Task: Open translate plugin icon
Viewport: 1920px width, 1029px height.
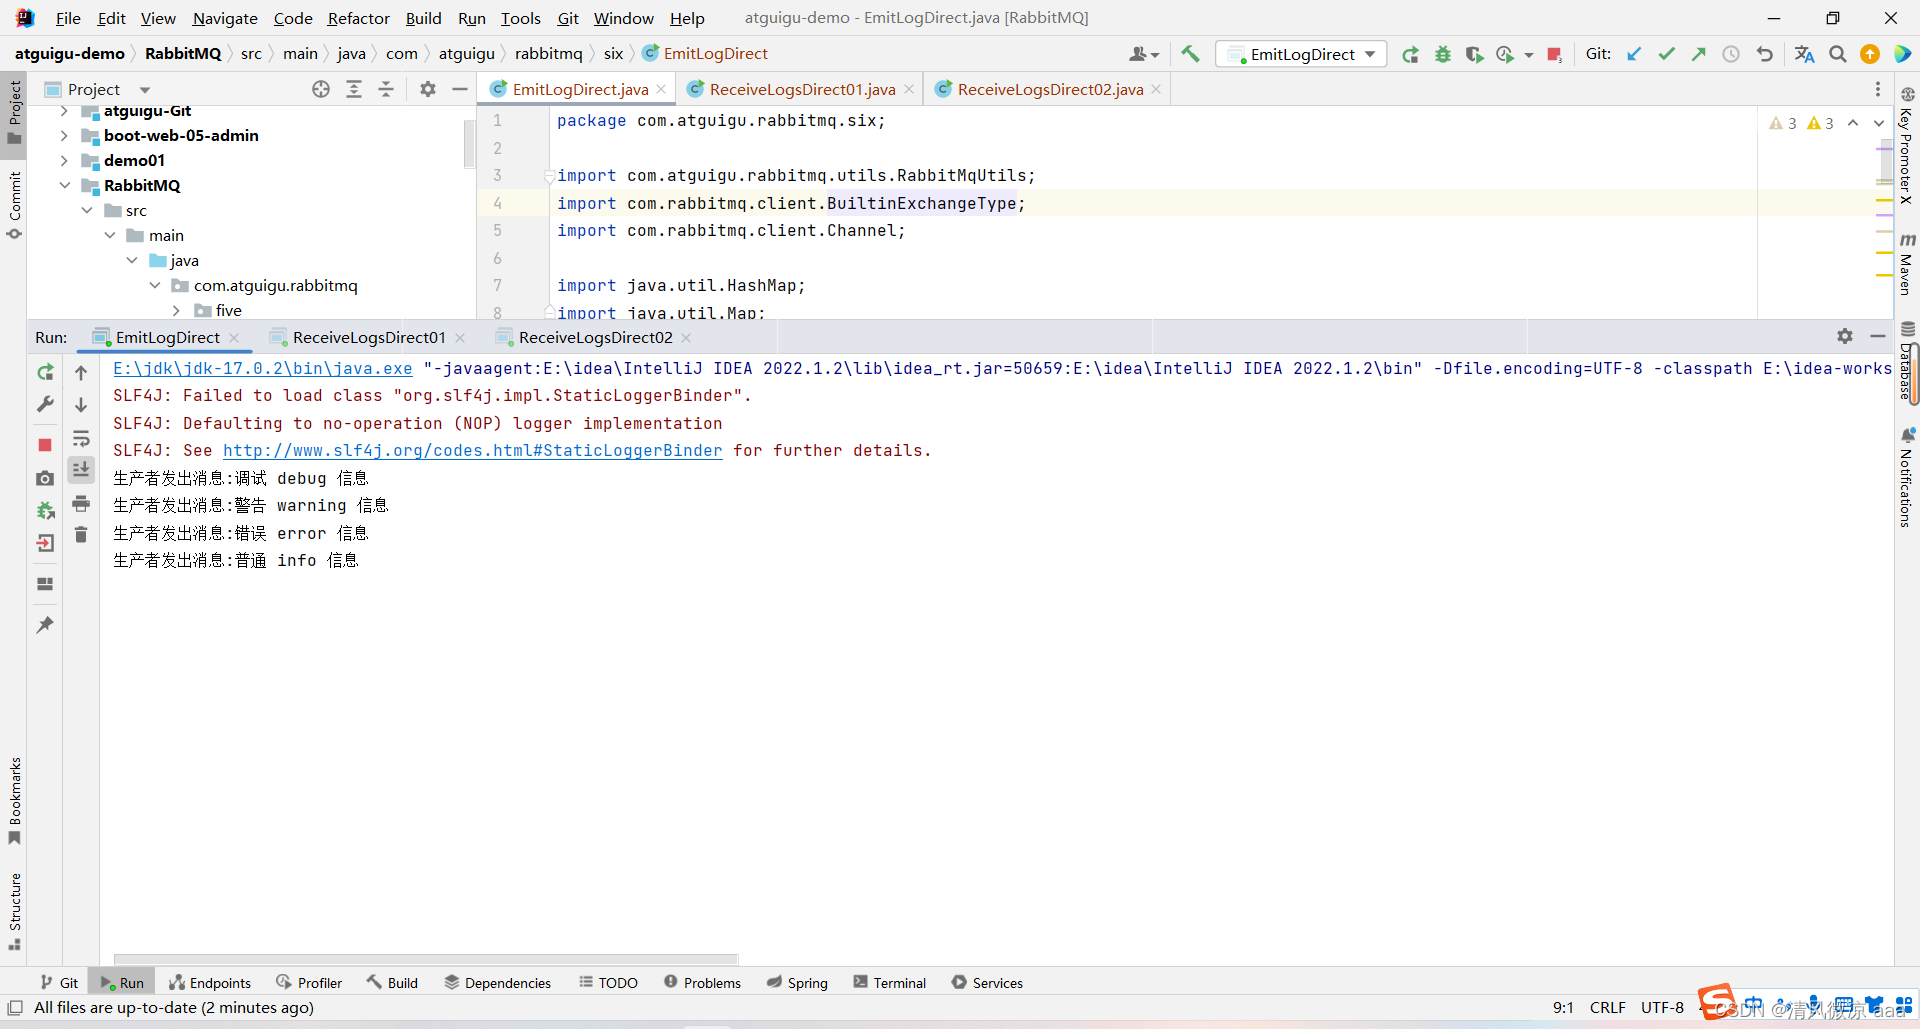Action: tap(1804, 54)
